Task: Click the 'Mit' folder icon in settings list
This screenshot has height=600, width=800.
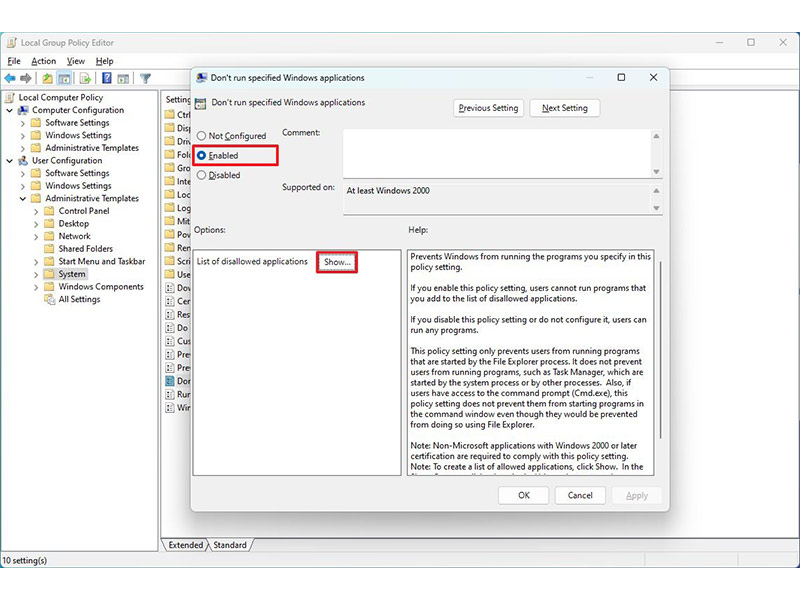Action: (170, 221)
